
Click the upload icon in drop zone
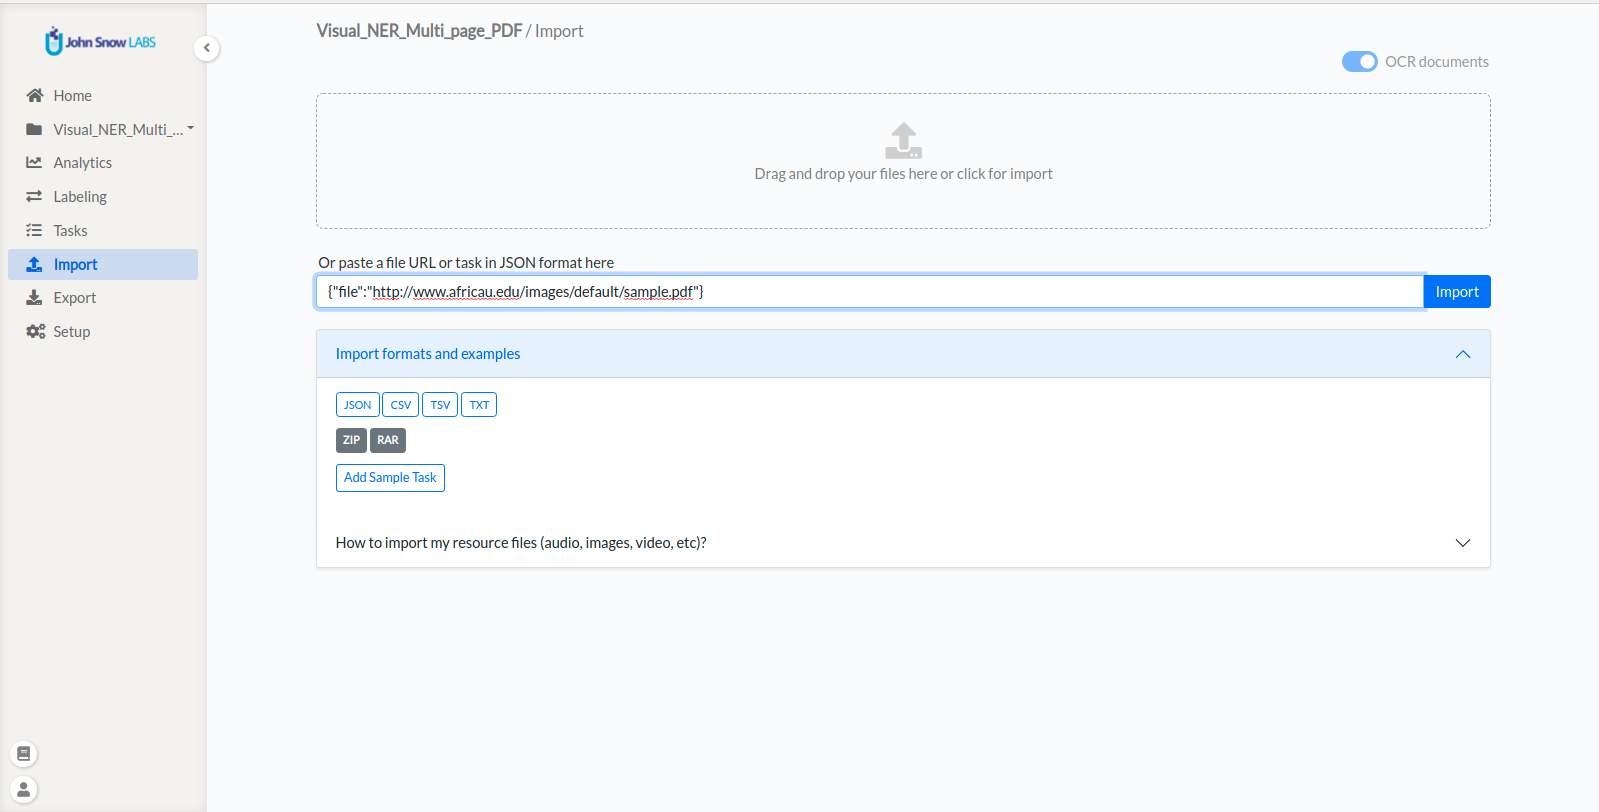[x=903, y=141]
